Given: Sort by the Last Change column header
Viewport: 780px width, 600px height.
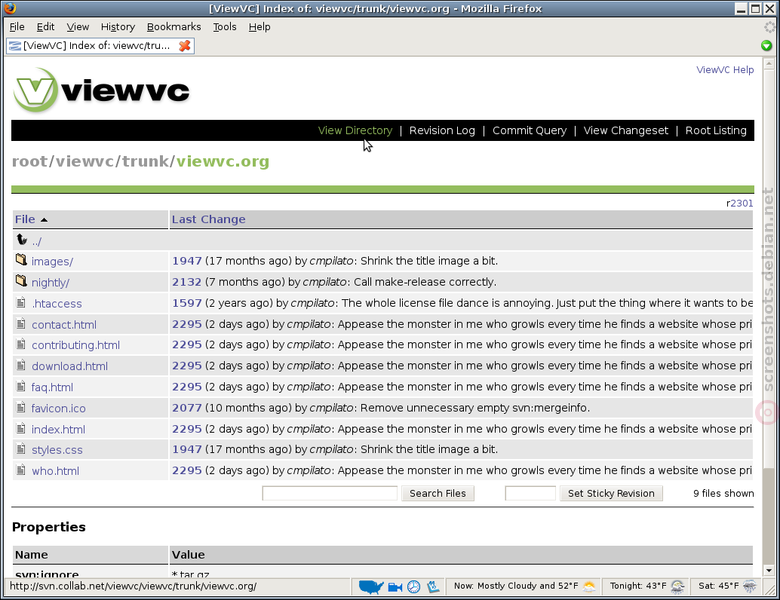Looking at the screenshot, I should click(x=208, y=219).
